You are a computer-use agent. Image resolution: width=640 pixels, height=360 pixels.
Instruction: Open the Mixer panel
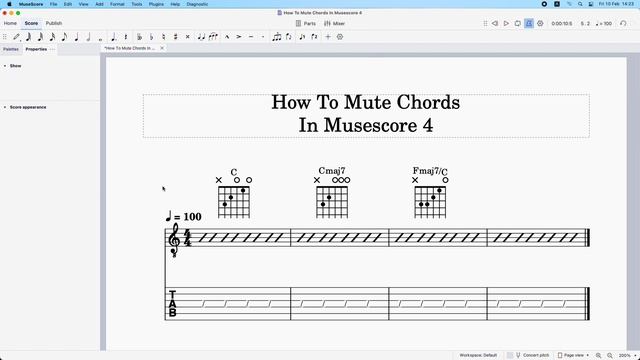(335, 23)
